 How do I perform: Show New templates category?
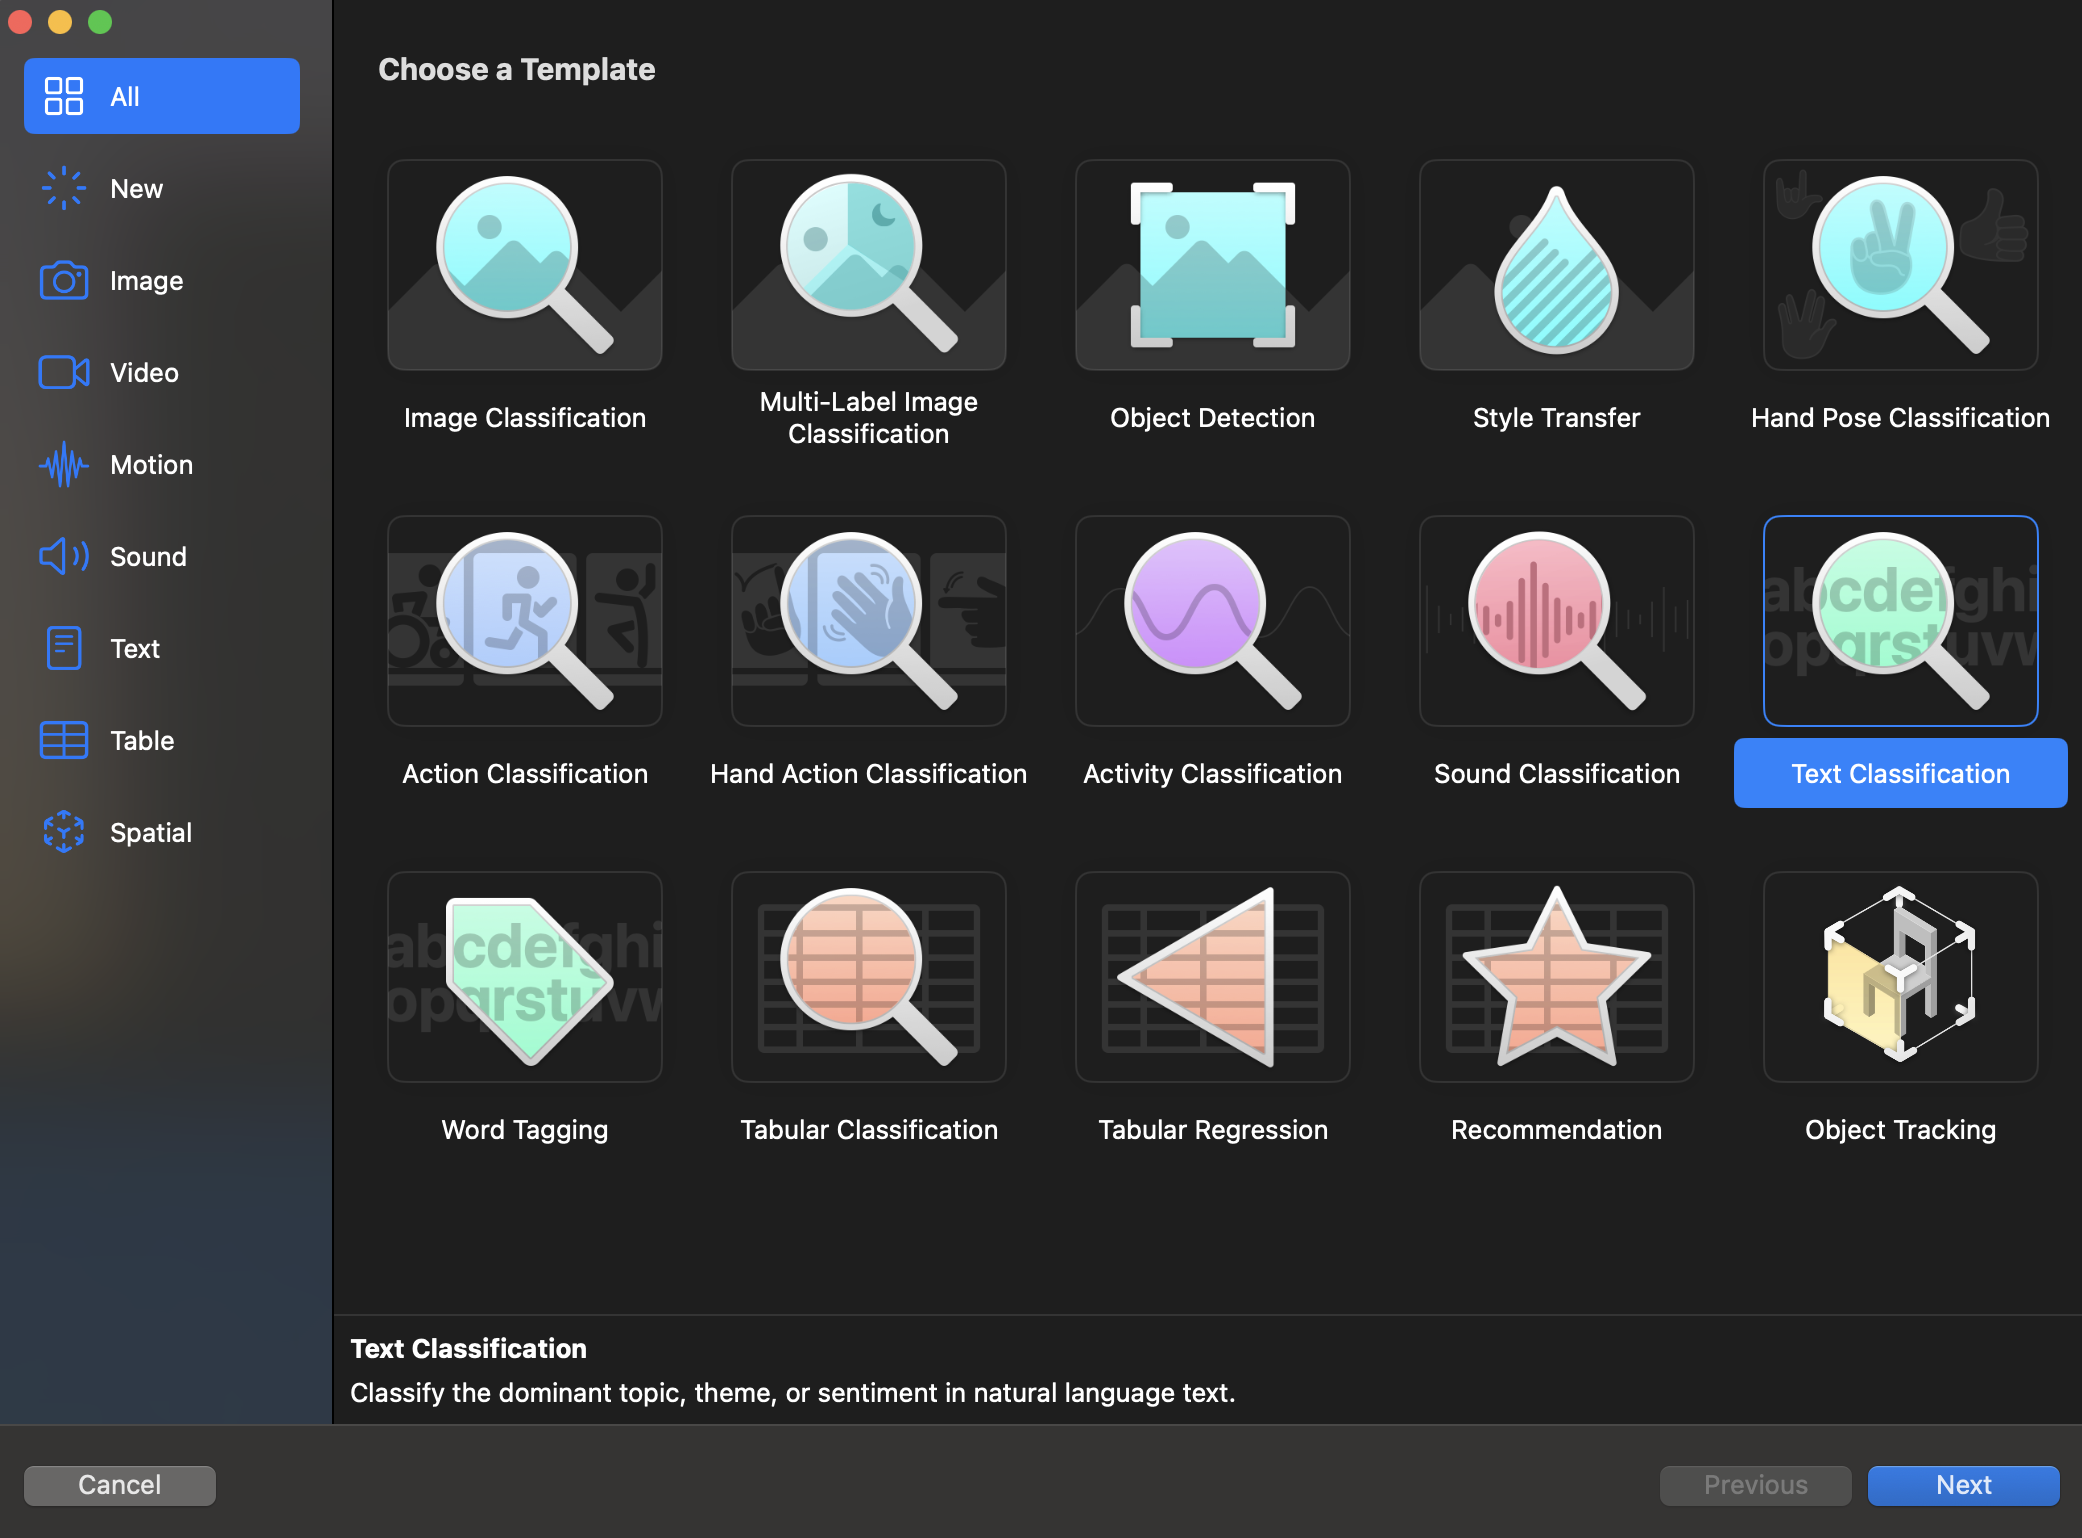pos(136,189)
